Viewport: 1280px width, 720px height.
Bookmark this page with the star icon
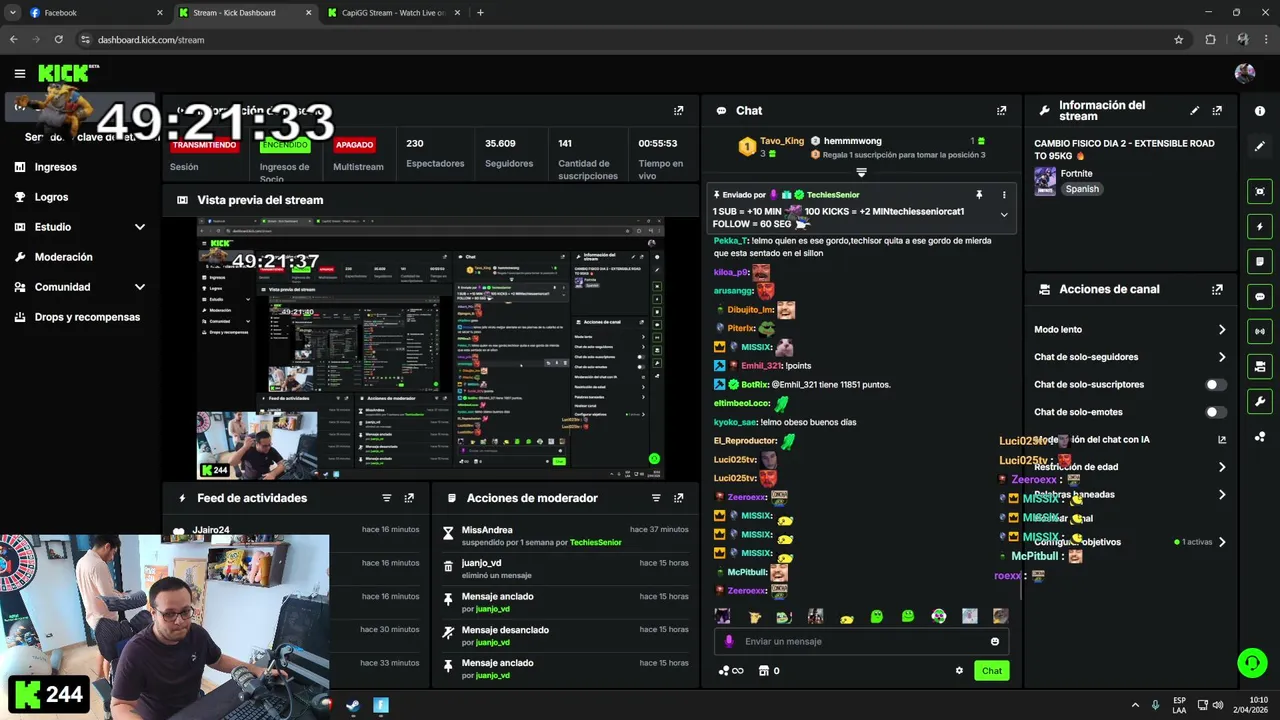pyautogui.click(x=1179, y=40)
